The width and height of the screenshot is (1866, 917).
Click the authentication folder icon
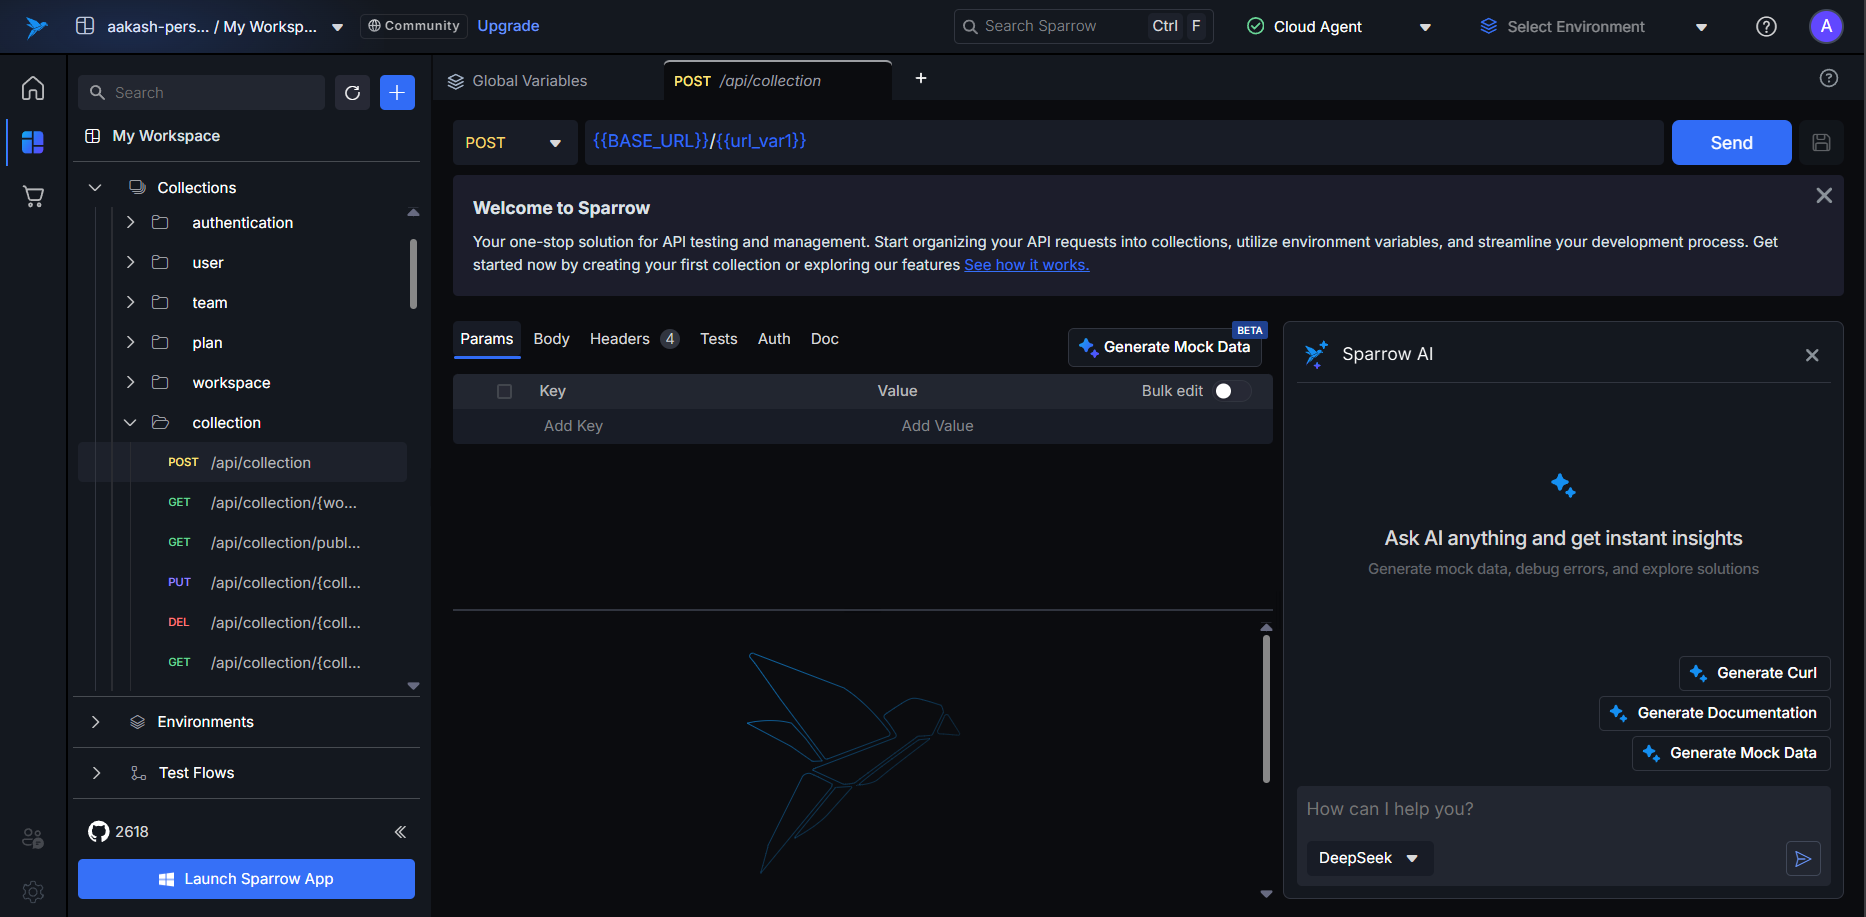pos(160,222)
